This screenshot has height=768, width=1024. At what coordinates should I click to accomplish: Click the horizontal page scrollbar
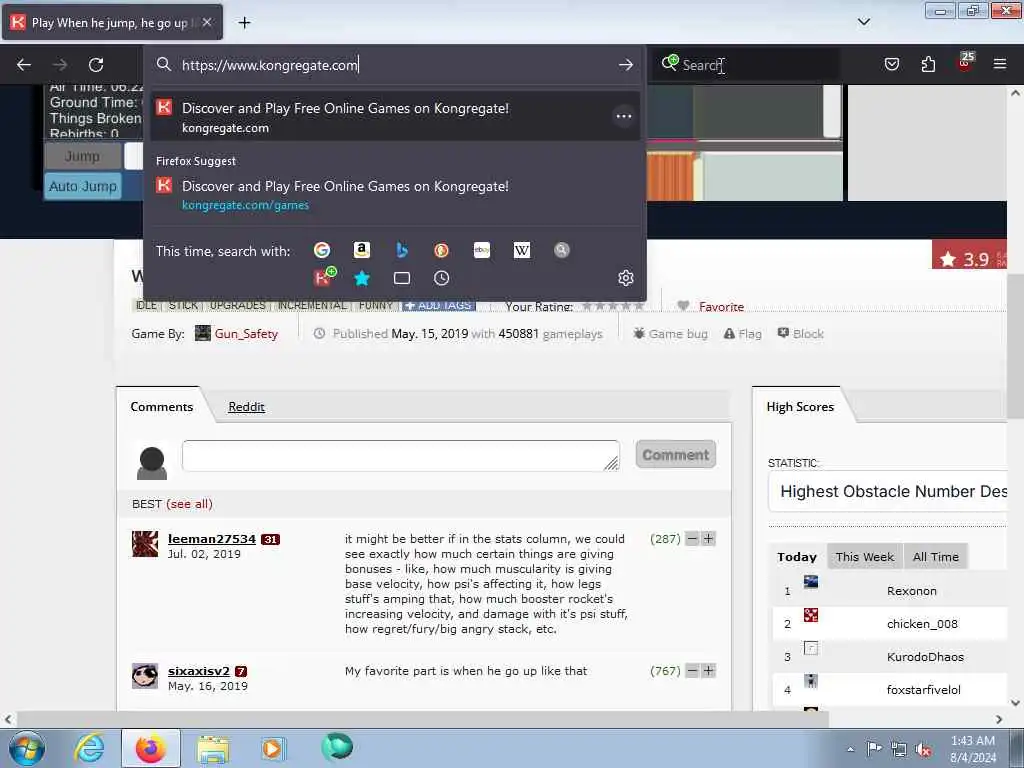click(423, 719)
